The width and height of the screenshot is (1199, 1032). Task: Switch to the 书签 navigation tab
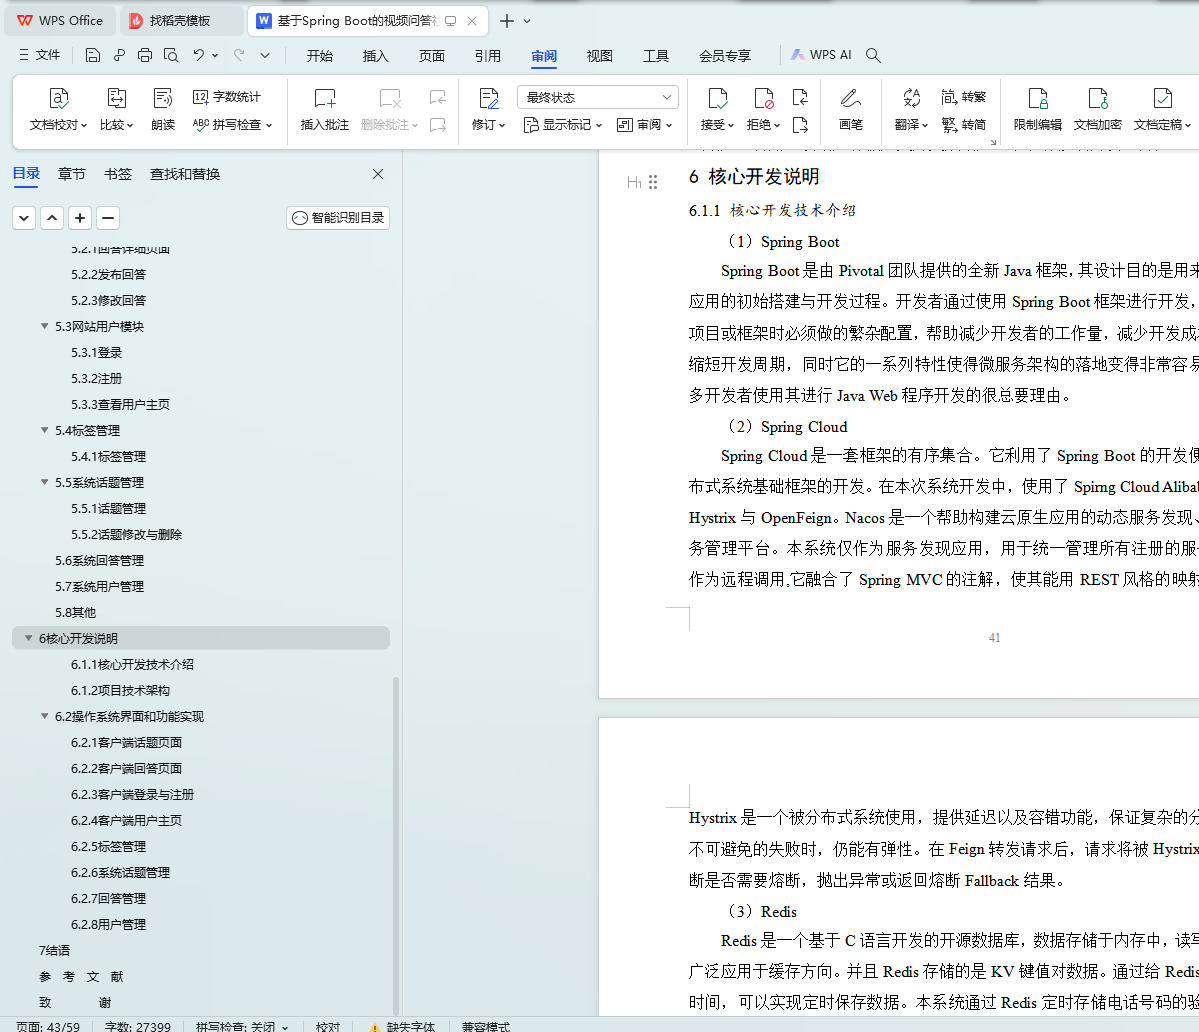(118, 174)
